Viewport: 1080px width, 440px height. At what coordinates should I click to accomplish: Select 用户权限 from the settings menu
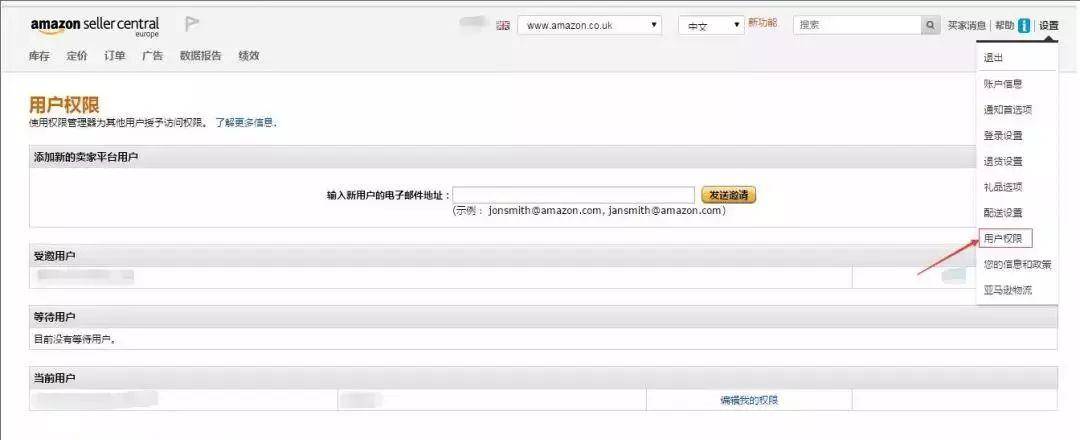[1005, 238]
